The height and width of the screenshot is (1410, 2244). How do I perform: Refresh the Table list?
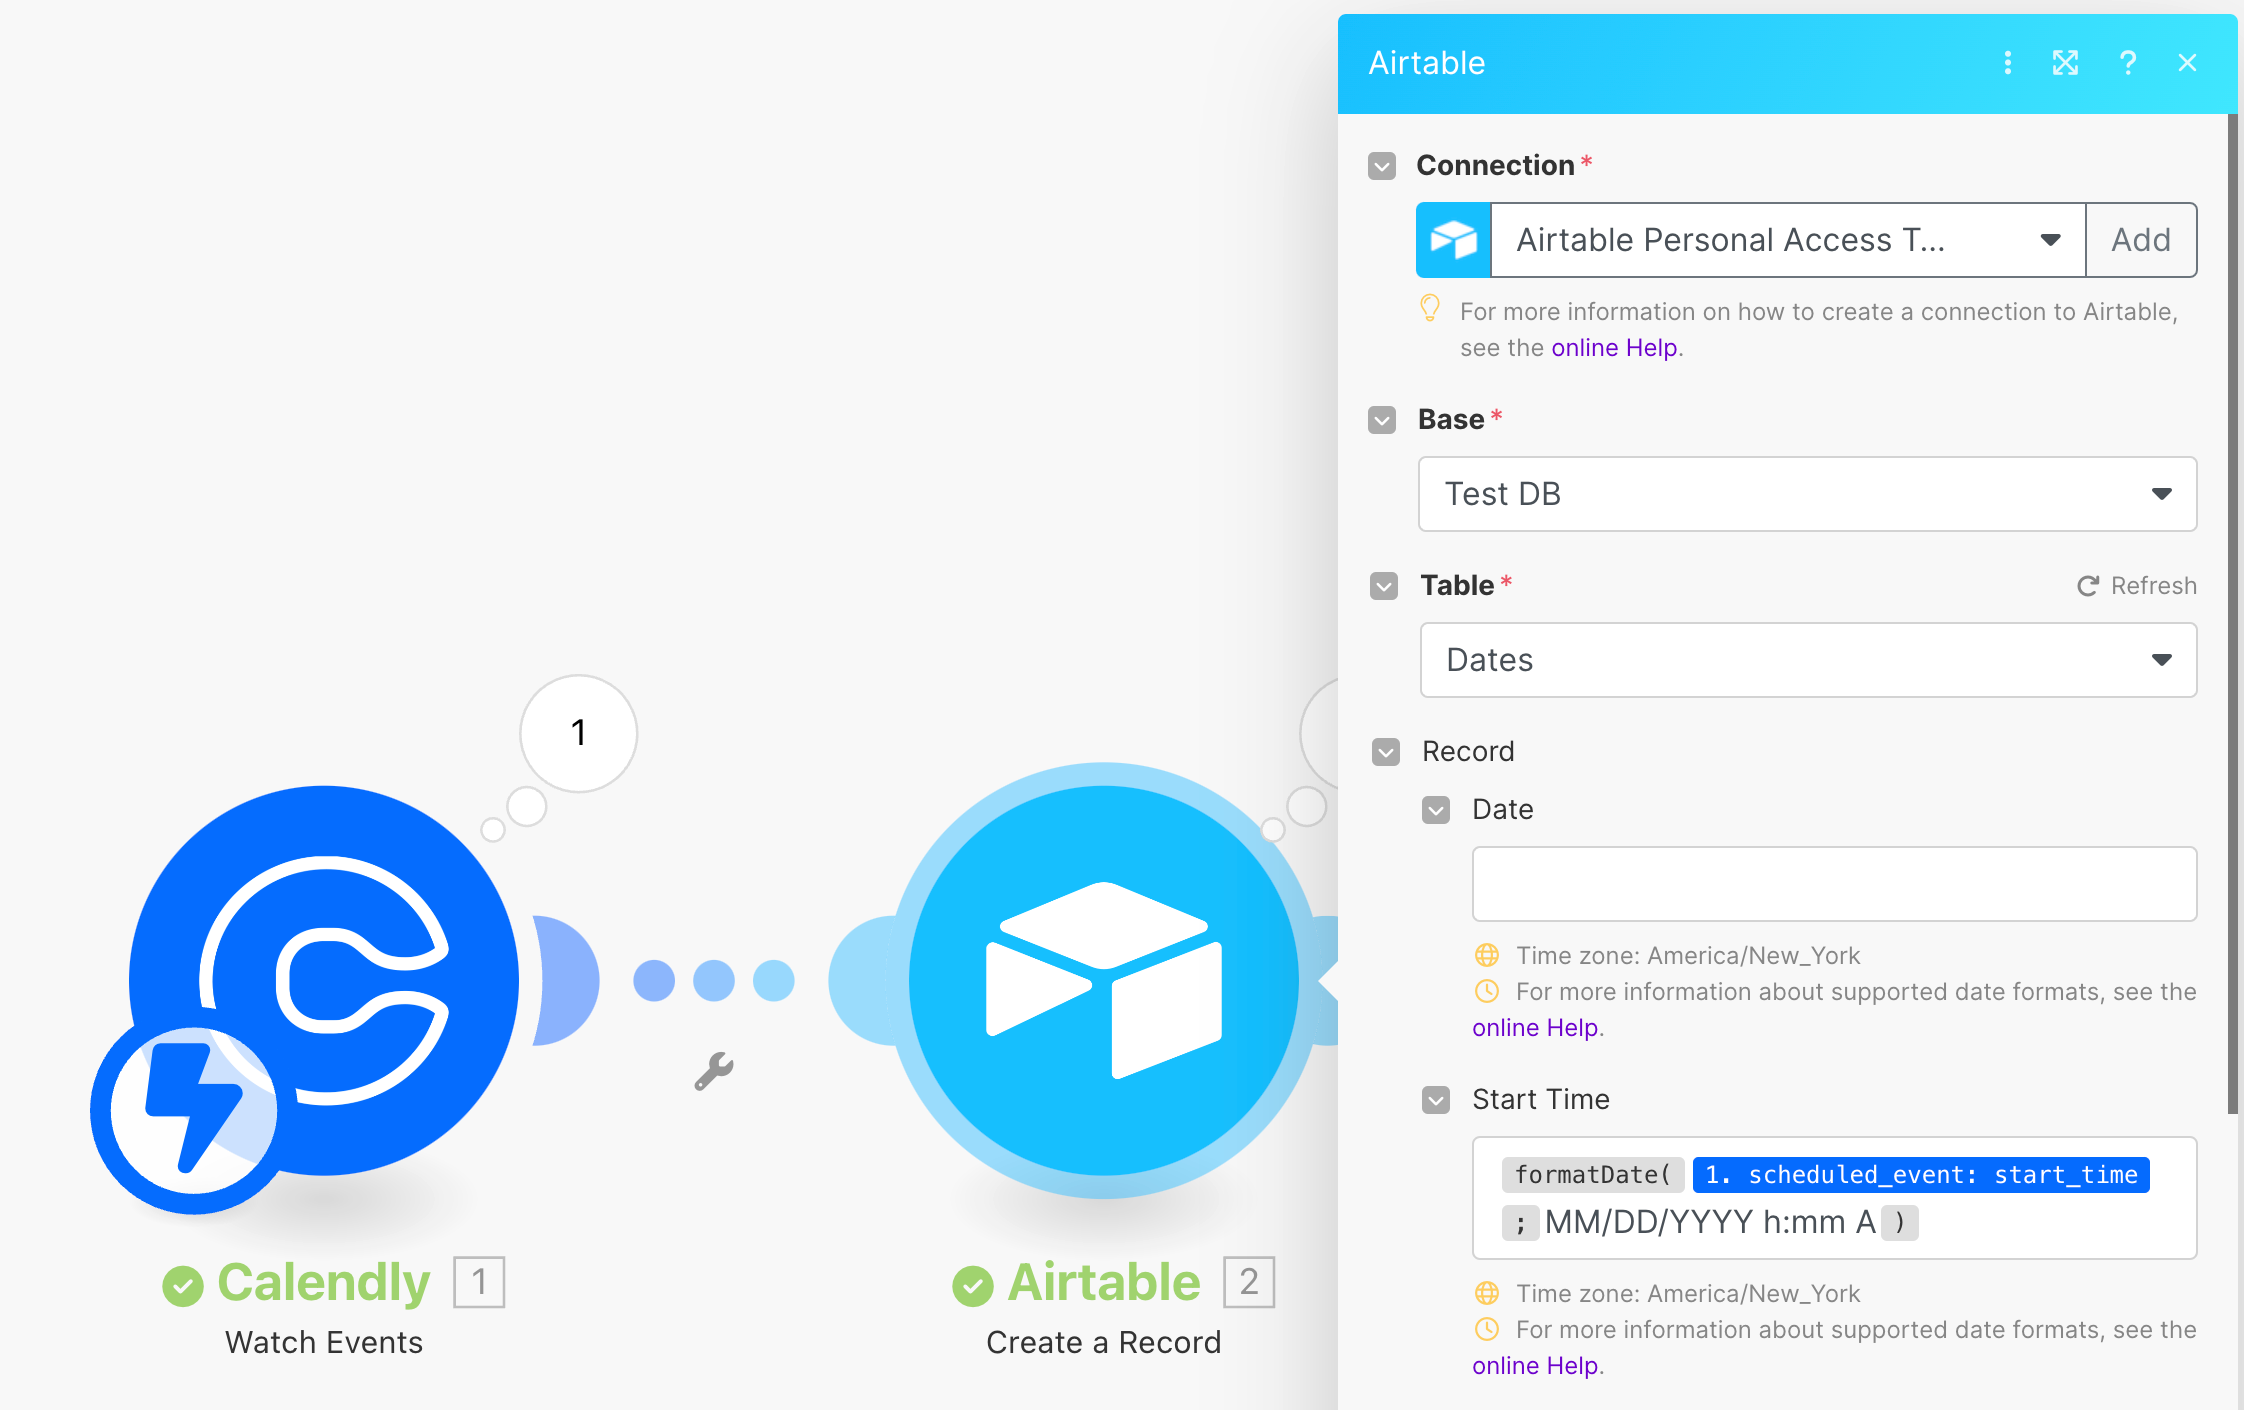2137,585
